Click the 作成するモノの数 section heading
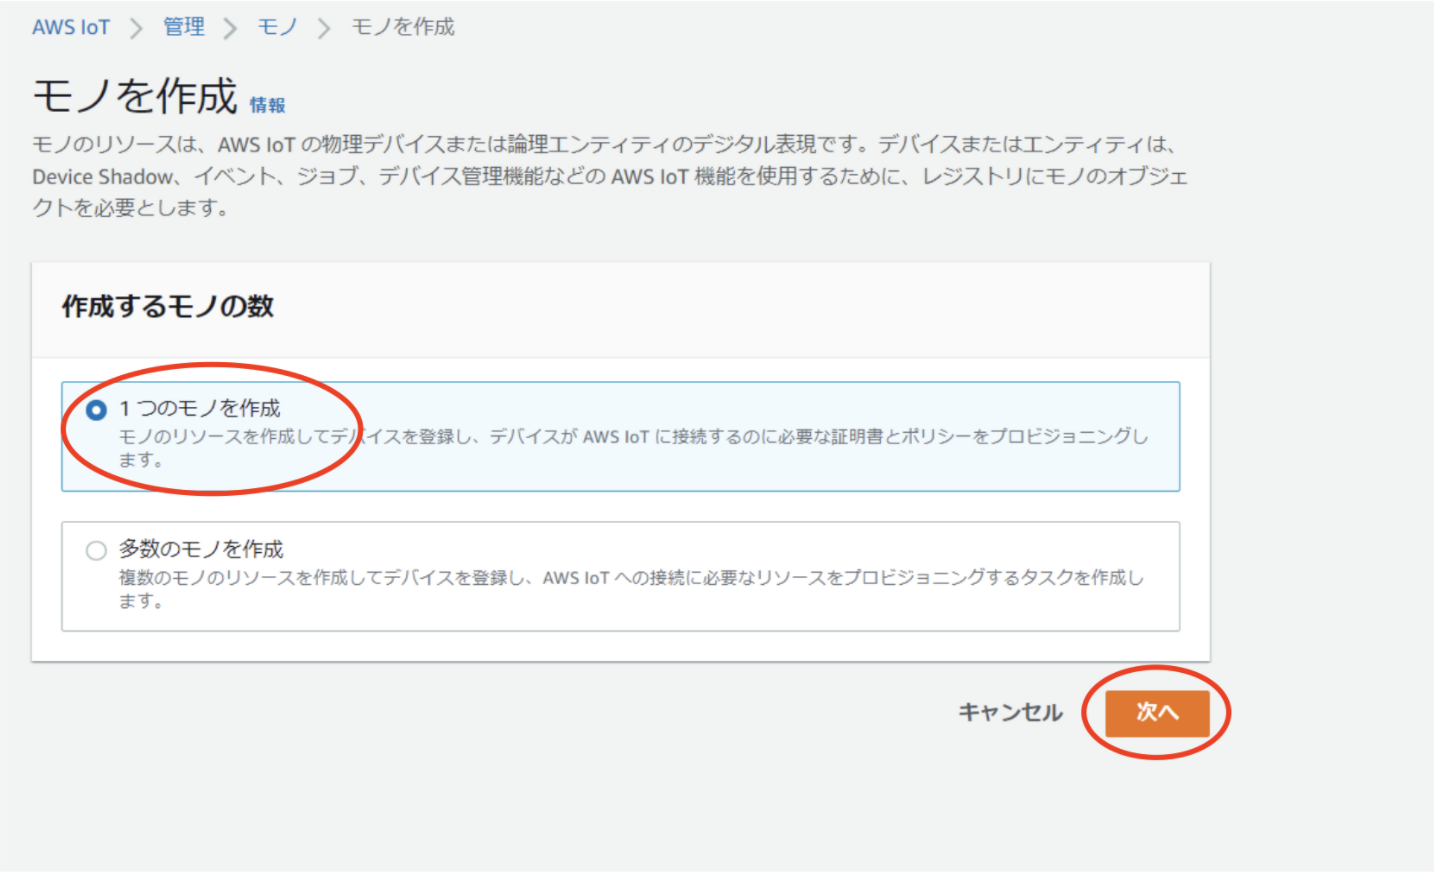This screenshot has width=1434, height=875. click(x=168, y=306)
